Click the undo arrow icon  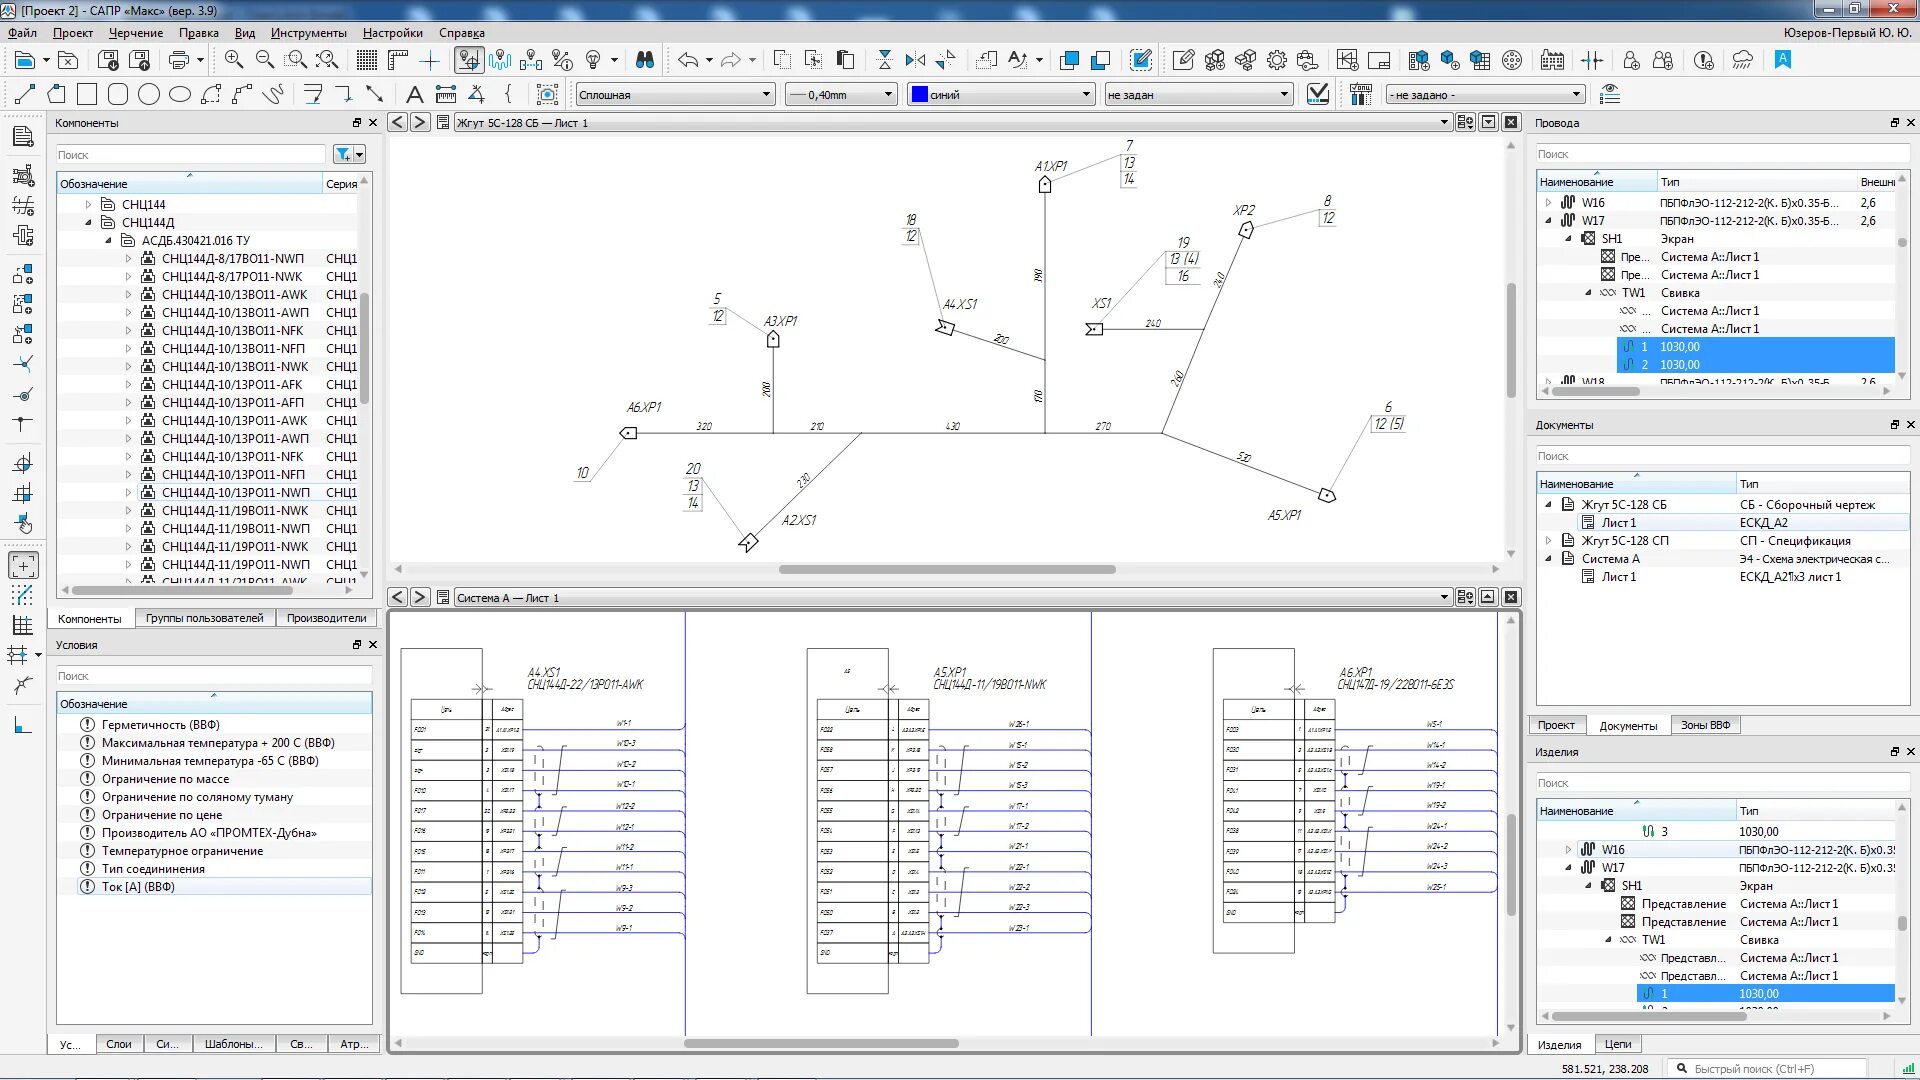tap(687, 61)
